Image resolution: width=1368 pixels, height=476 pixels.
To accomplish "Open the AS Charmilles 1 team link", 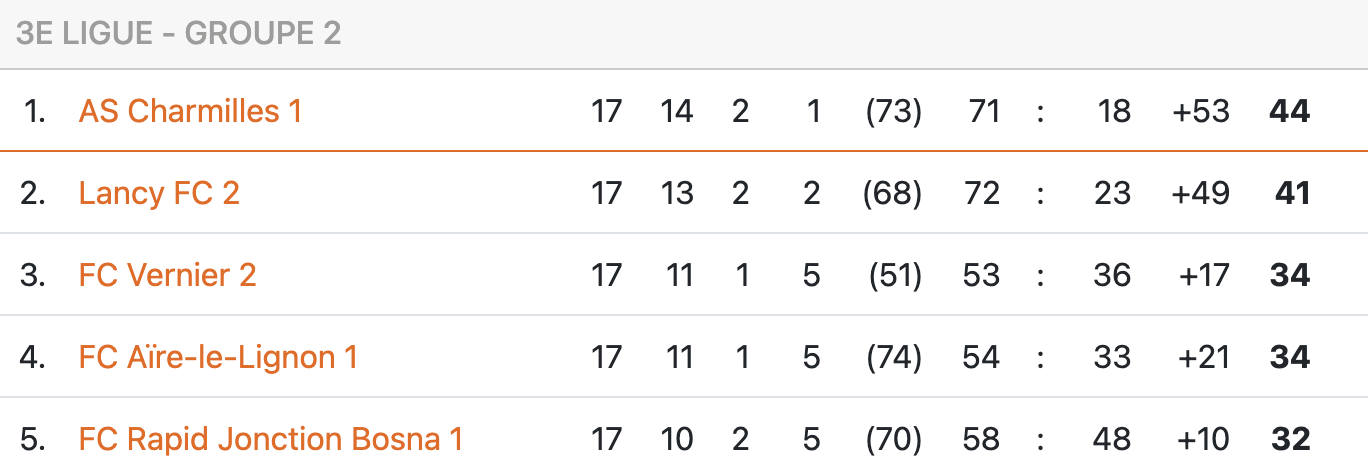I will click(190, 111).
